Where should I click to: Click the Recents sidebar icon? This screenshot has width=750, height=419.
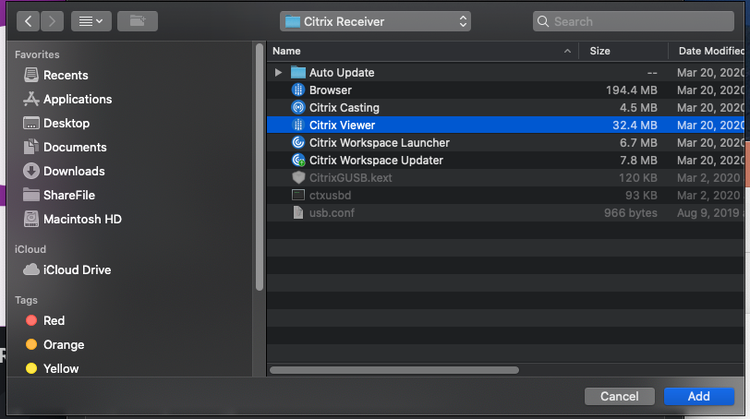point(31,75)
